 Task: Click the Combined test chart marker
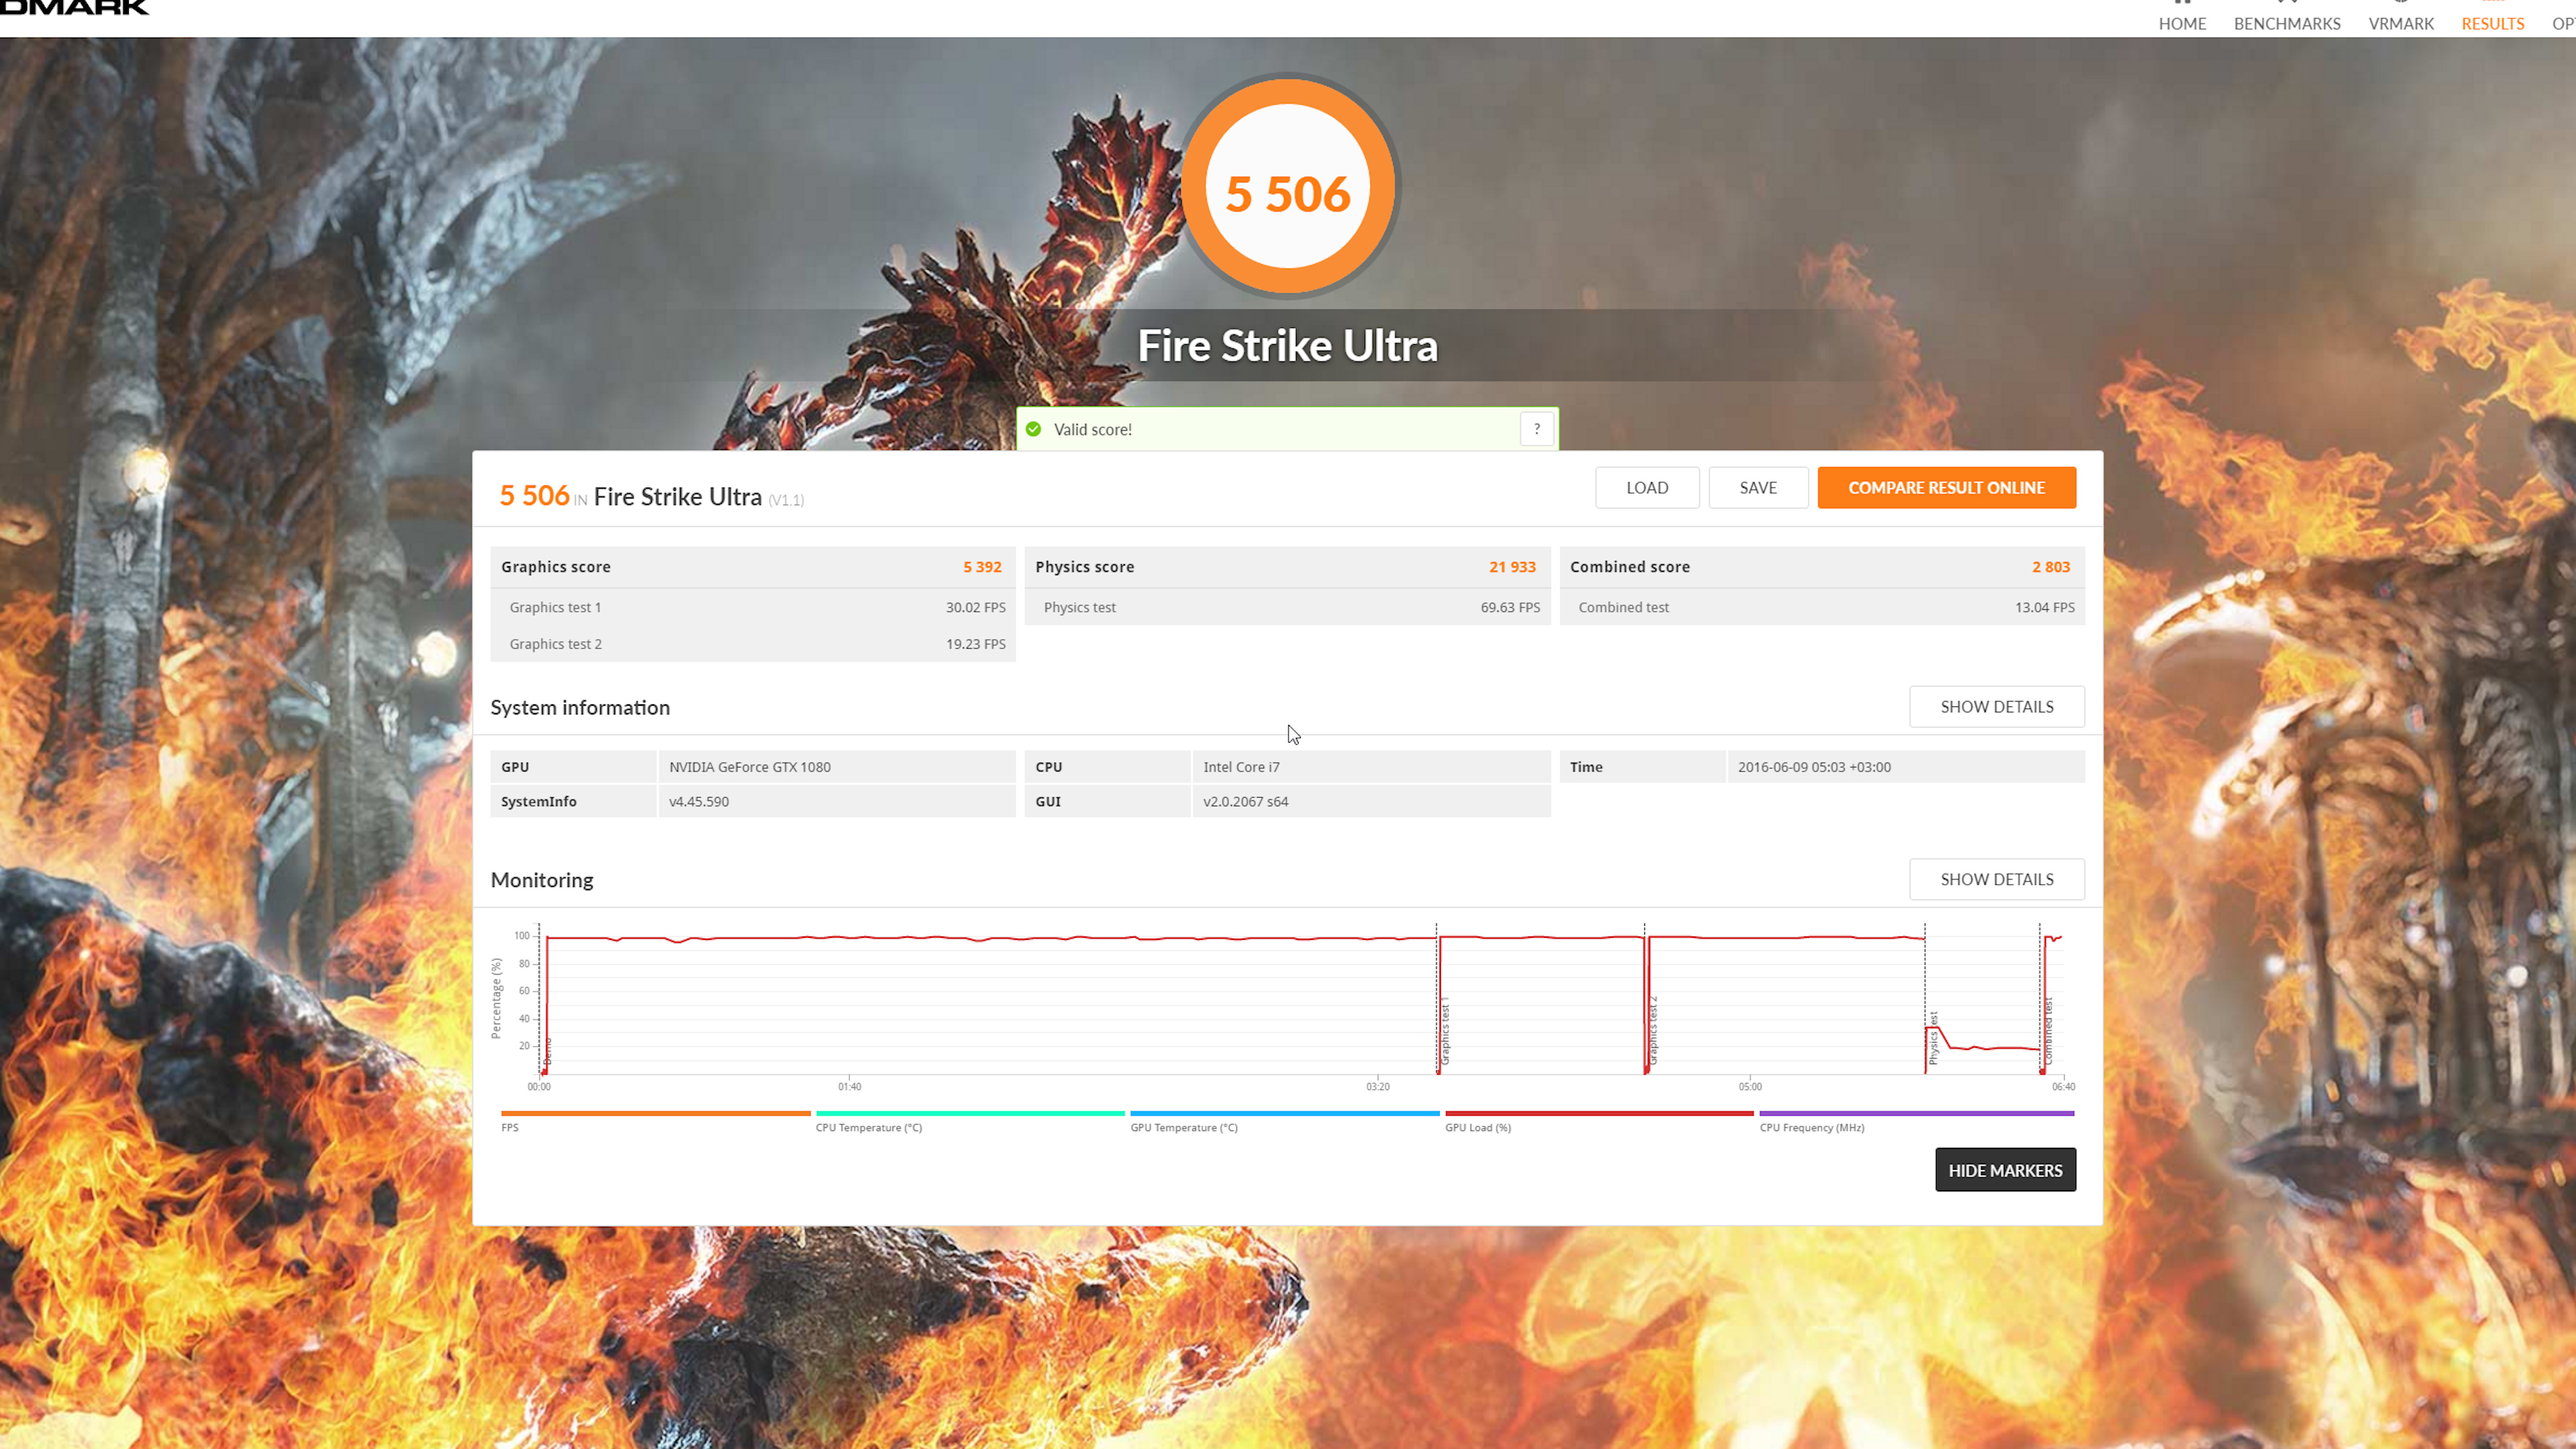[2048, 1031]
